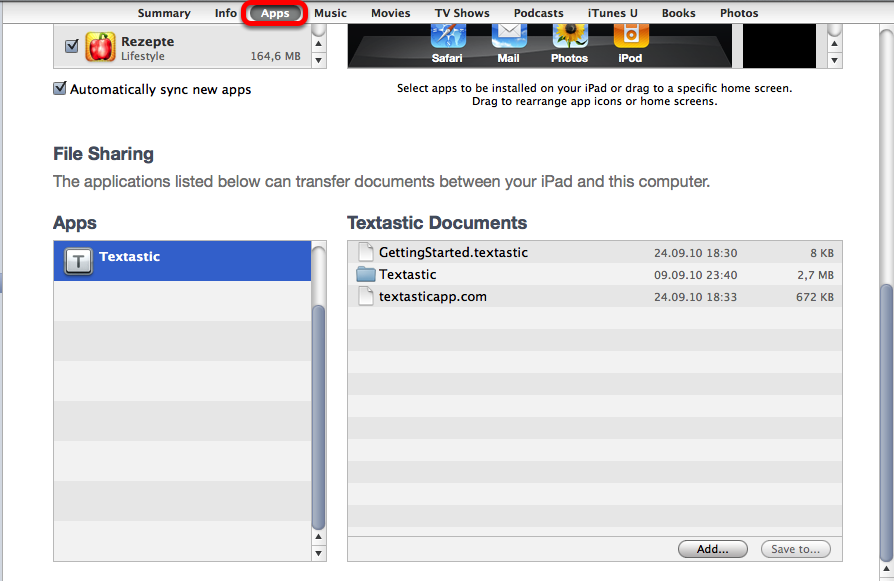Select the iTunes U tab

[x=612, y=13]
